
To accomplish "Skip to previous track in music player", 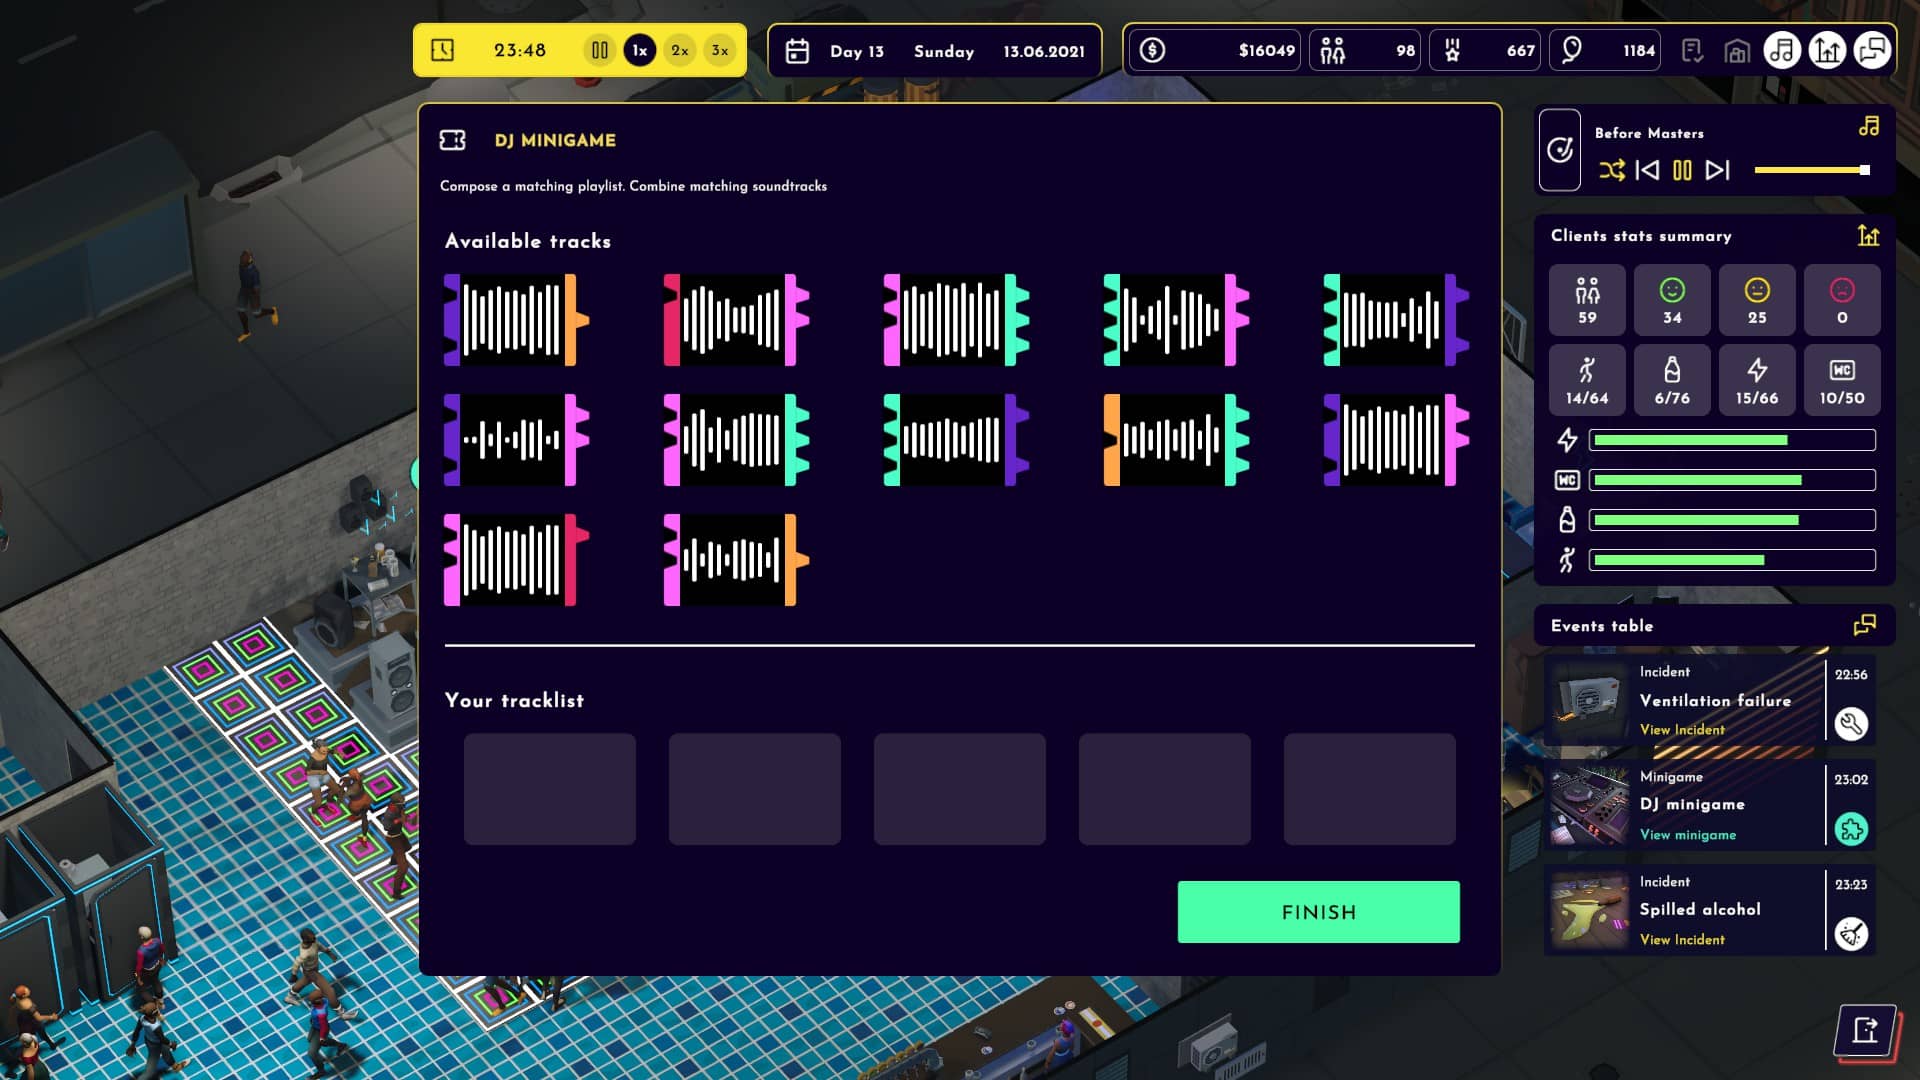I will point(1647,170).
